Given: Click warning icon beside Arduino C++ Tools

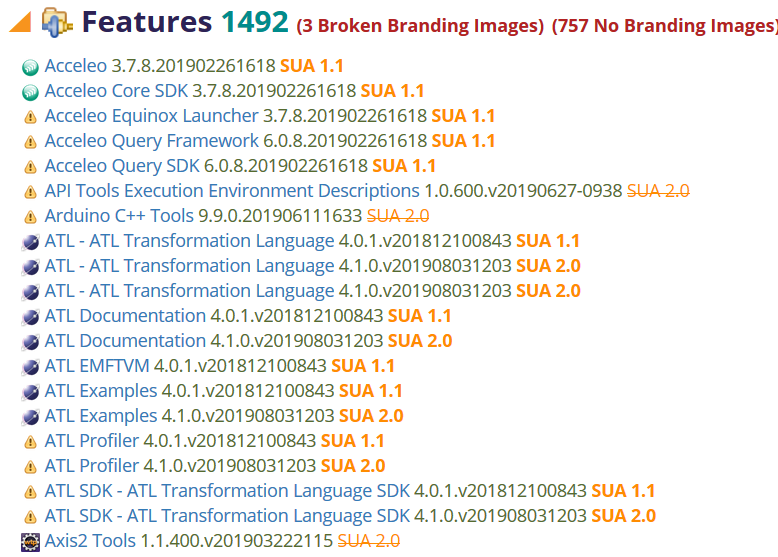Looking at the screenshot, I should pos(30,217).
